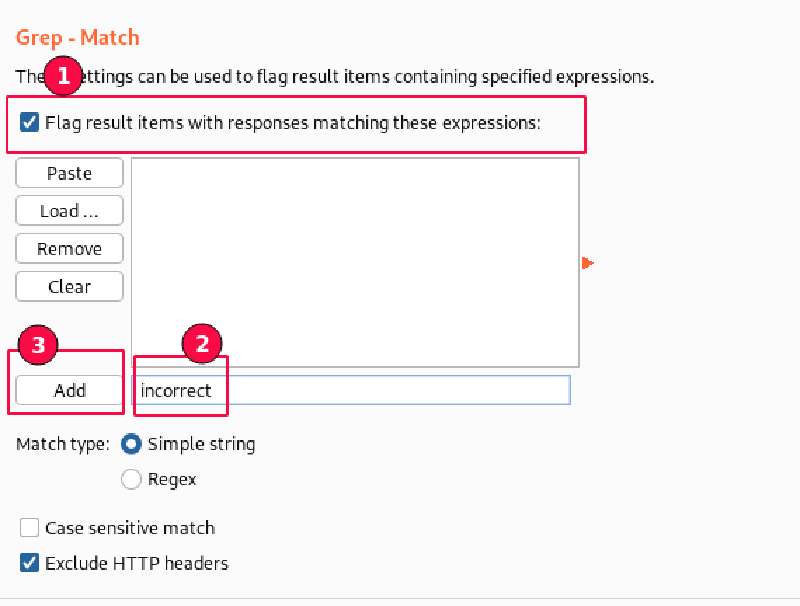Viewport: 800px width, 606px height.
Task: Click the red number 3 annotation badge
Action: 39,345
